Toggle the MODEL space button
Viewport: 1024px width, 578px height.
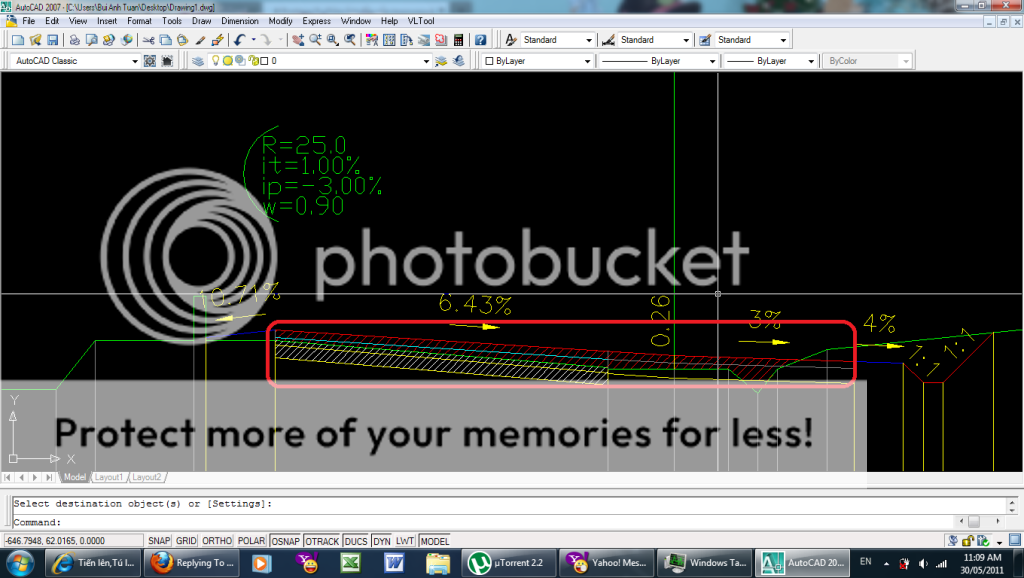pos(434,541)
